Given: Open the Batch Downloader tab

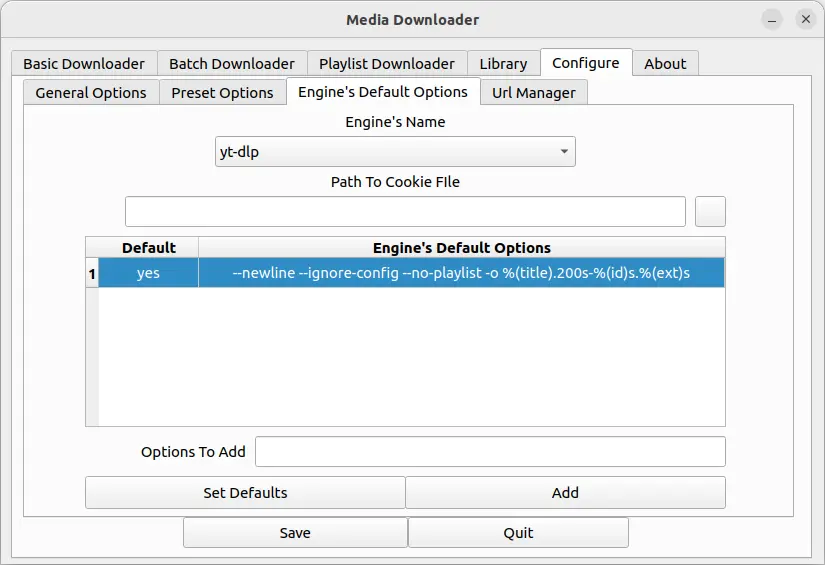Looking at the screenshot, I should point(231,63).
